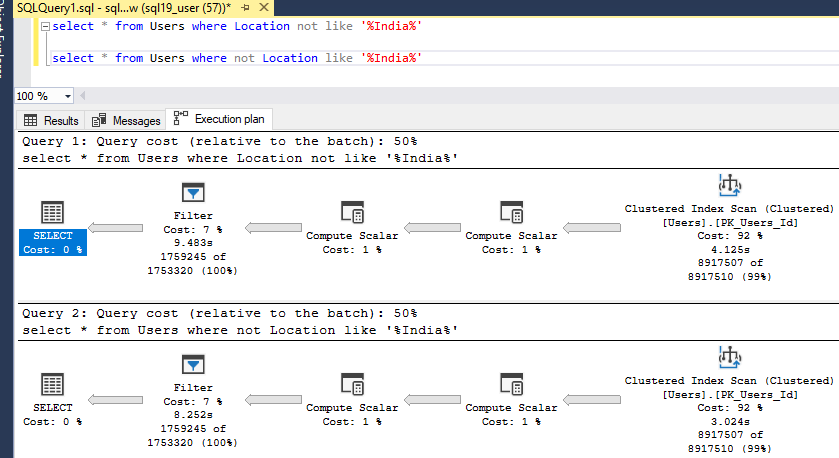Click Query 2's Clustered Index Scan icon
Viewport: 839px width, 458px height.
coord(729,357)
